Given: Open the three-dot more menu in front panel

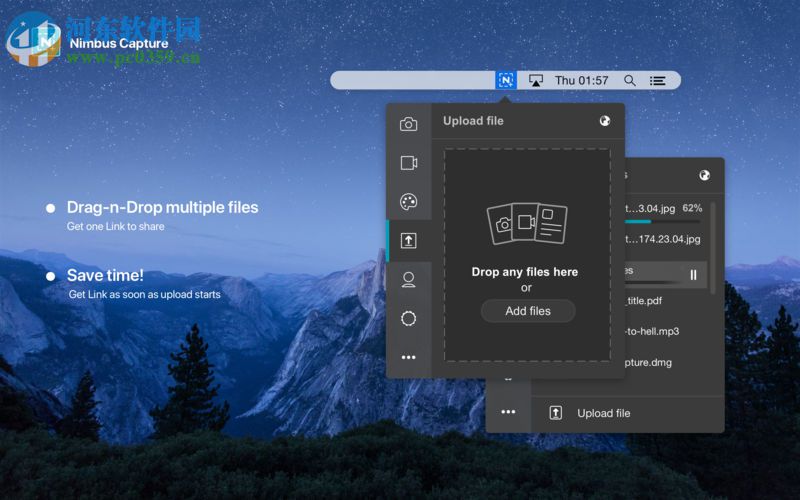Looking at the screenshot, I should pyautogui.click(x=408, y=357).
